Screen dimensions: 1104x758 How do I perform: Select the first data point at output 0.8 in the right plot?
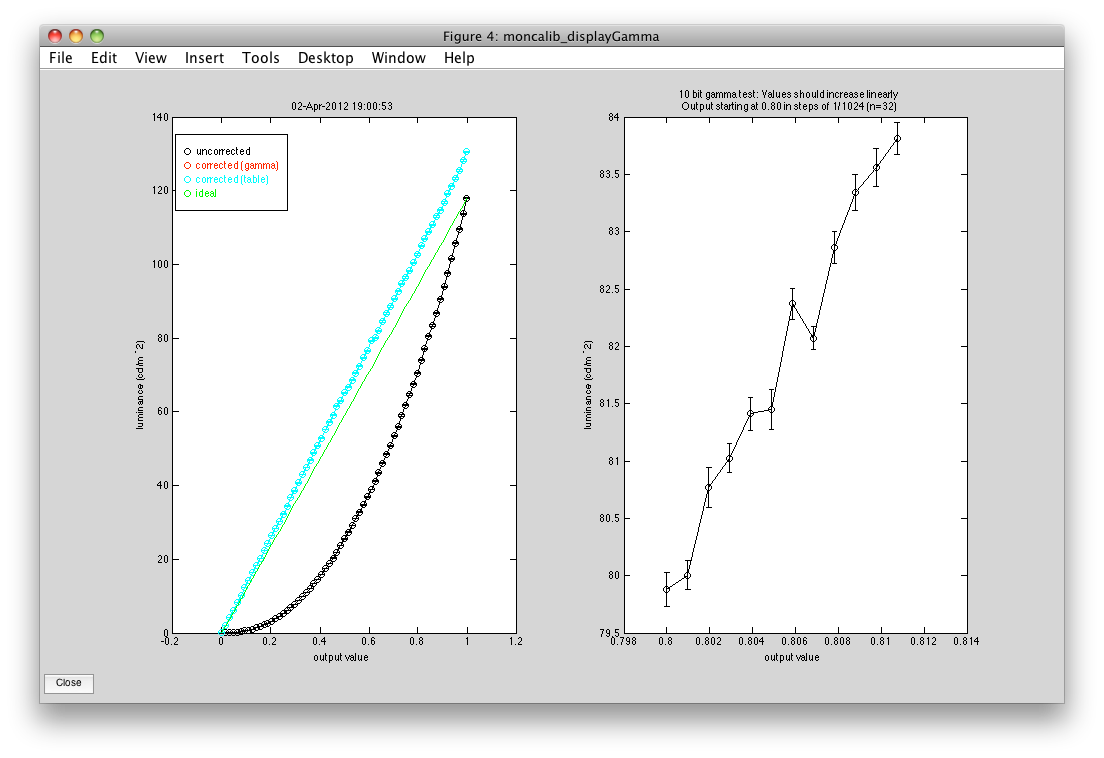coord(666,589)
